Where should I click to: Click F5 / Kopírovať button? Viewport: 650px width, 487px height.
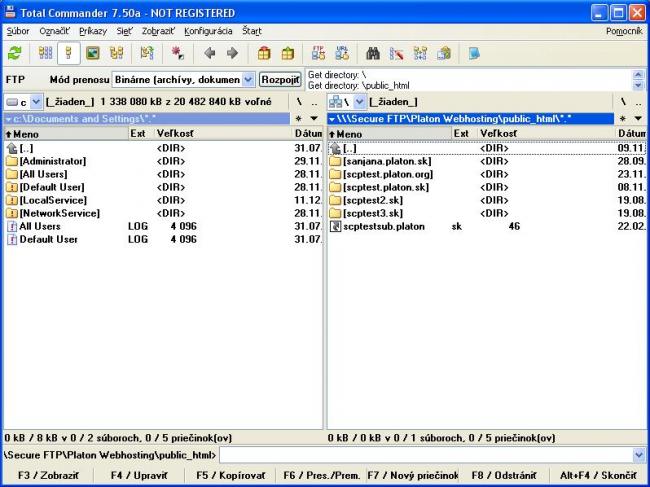(230, 475)
